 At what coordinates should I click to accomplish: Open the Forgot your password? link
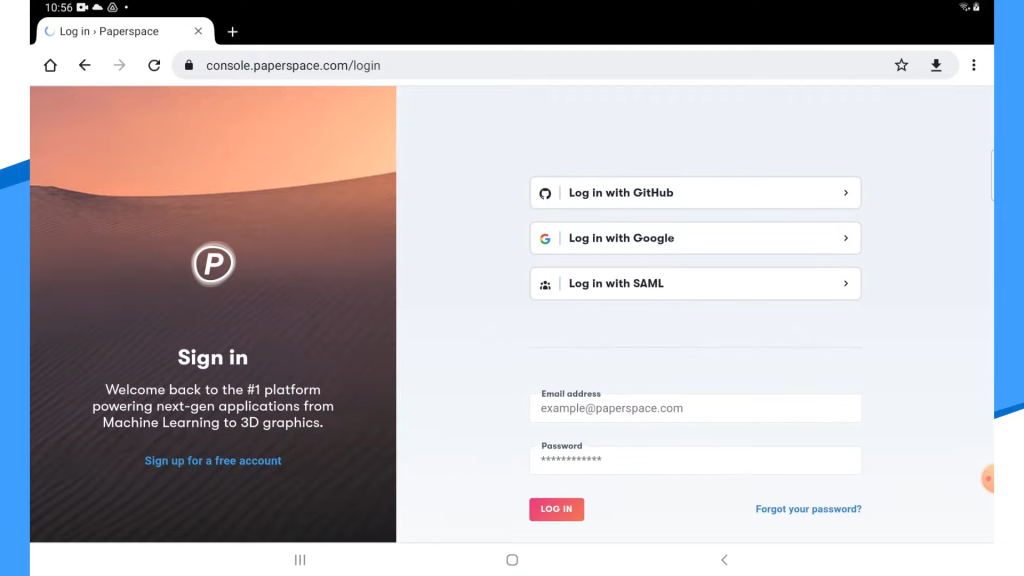coord(808,509)
